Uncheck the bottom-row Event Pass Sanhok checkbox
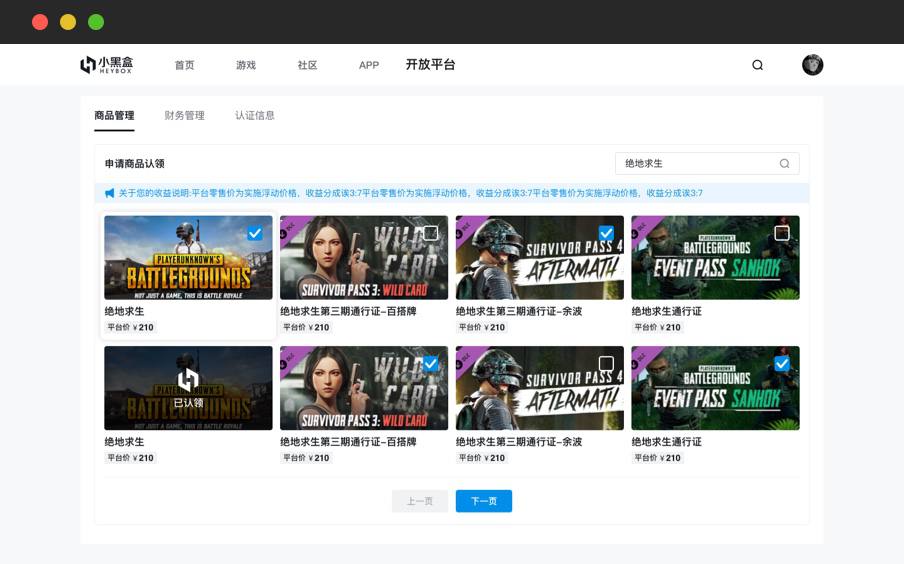Image resolution: width=904 pixels, height=564 pixels. [782, 363]
